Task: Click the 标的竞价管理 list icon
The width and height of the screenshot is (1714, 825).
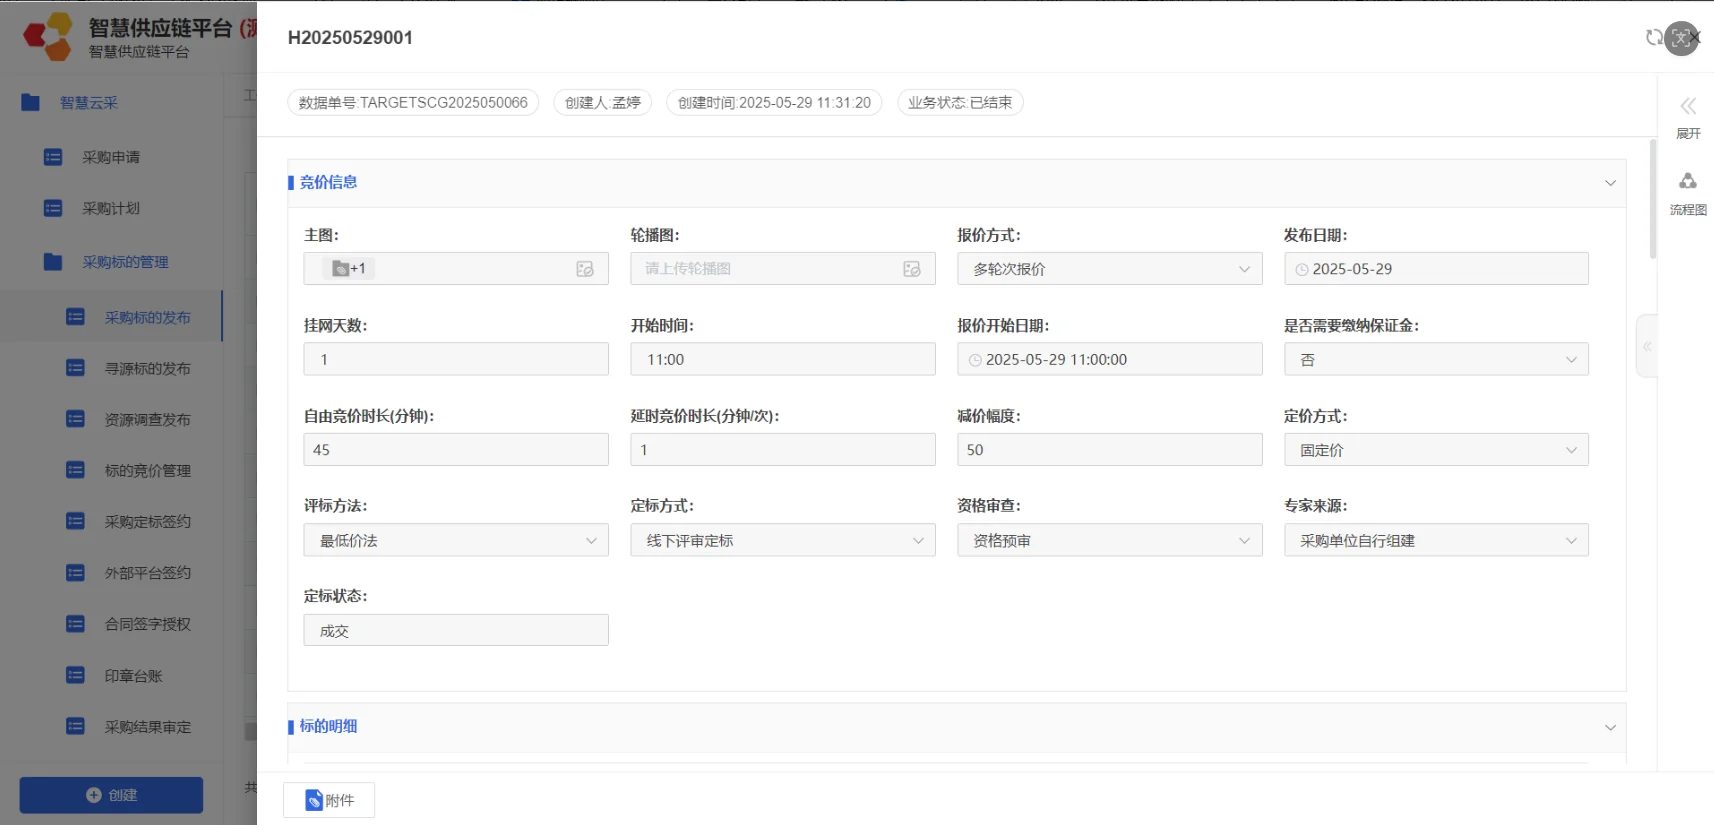Action: tap(75, 470)
